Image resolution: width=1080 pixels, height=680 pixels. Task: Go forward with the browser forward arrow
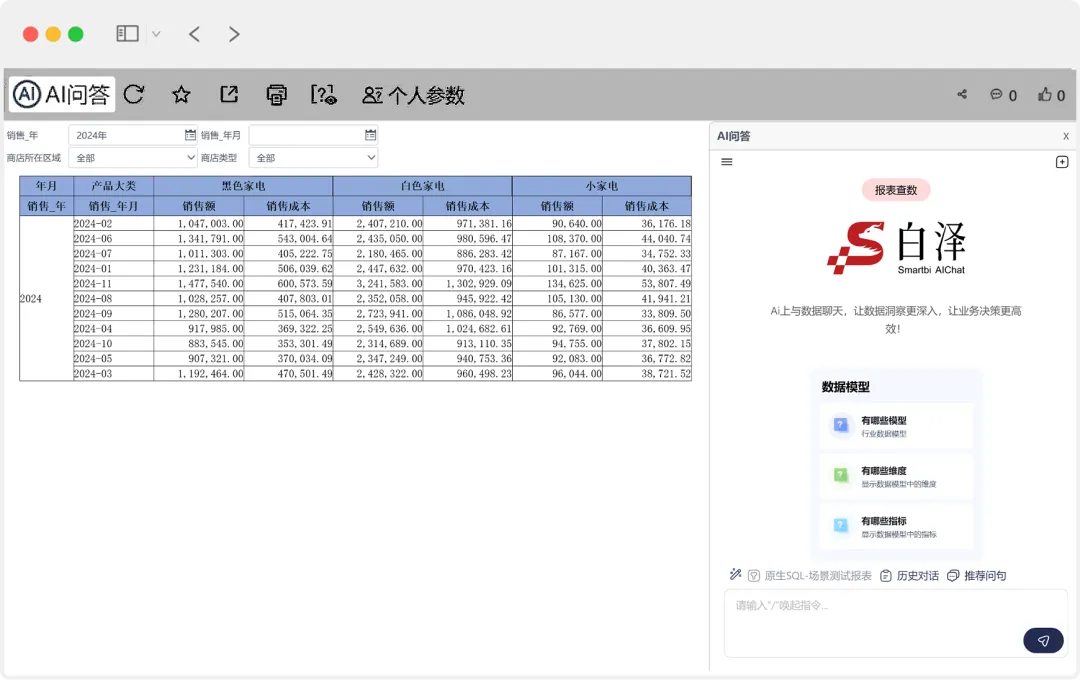234,34
